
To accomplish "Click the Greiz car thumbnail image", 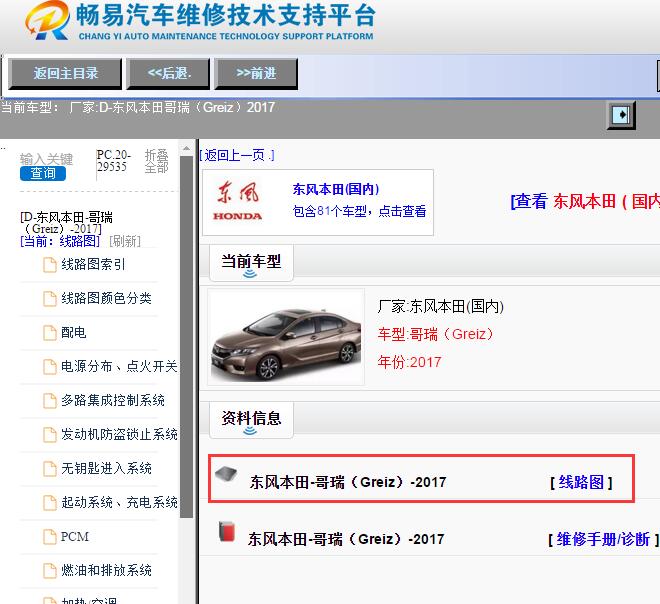I will (x=286, y=337).
